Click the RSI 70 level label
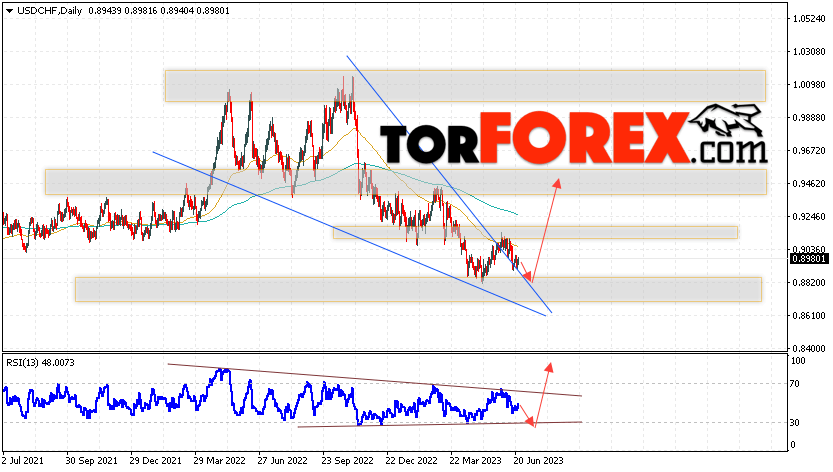 (x=795, y=384)
